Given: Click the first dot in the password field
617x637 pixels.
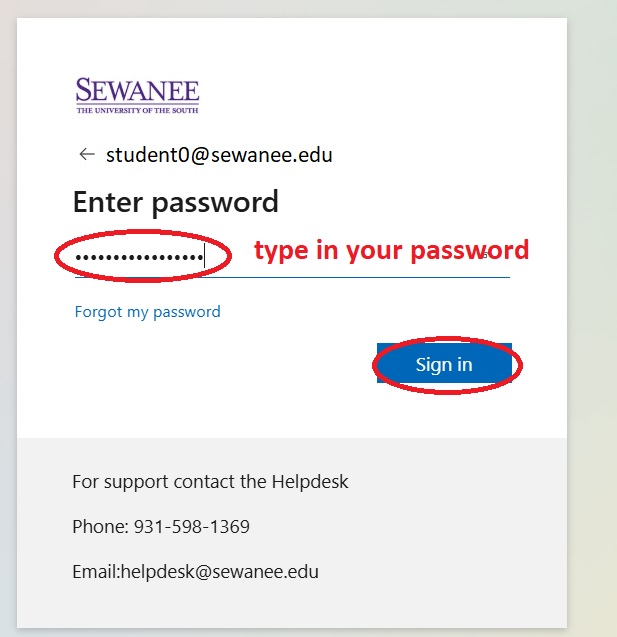Looking at the screenshot, I should pyautogui.click(x=78, y=257).
